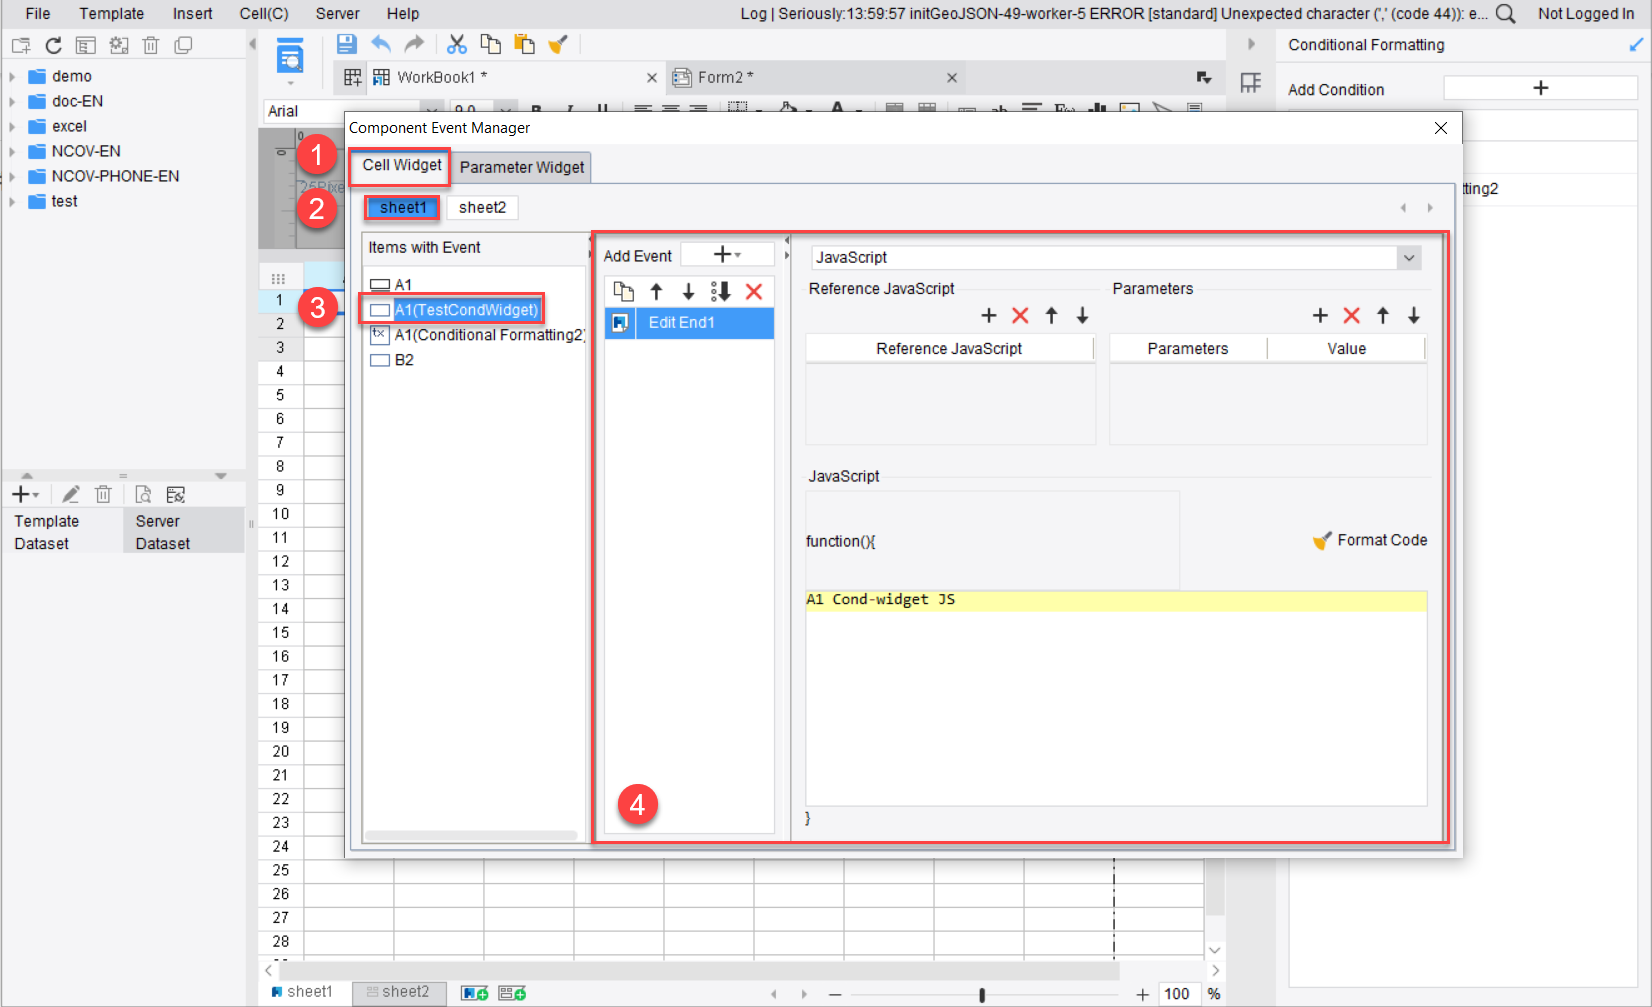Click the Undo arrow icon
Viewport: 1652px width, 1007px height.
(x=381, y=44)
